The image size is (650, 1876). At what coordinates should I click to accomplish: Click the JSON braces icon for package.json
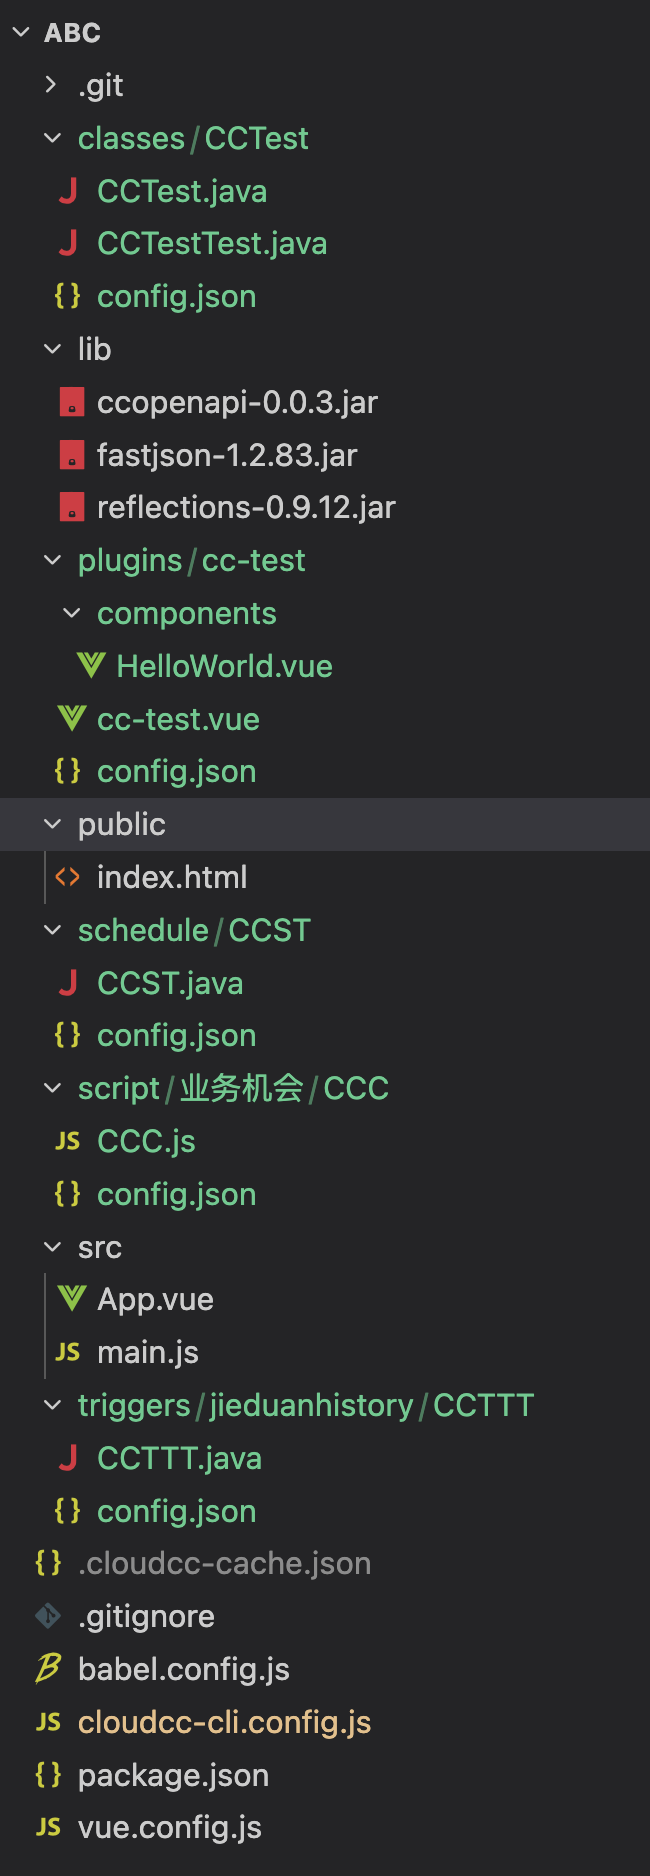click(48, 1775)
